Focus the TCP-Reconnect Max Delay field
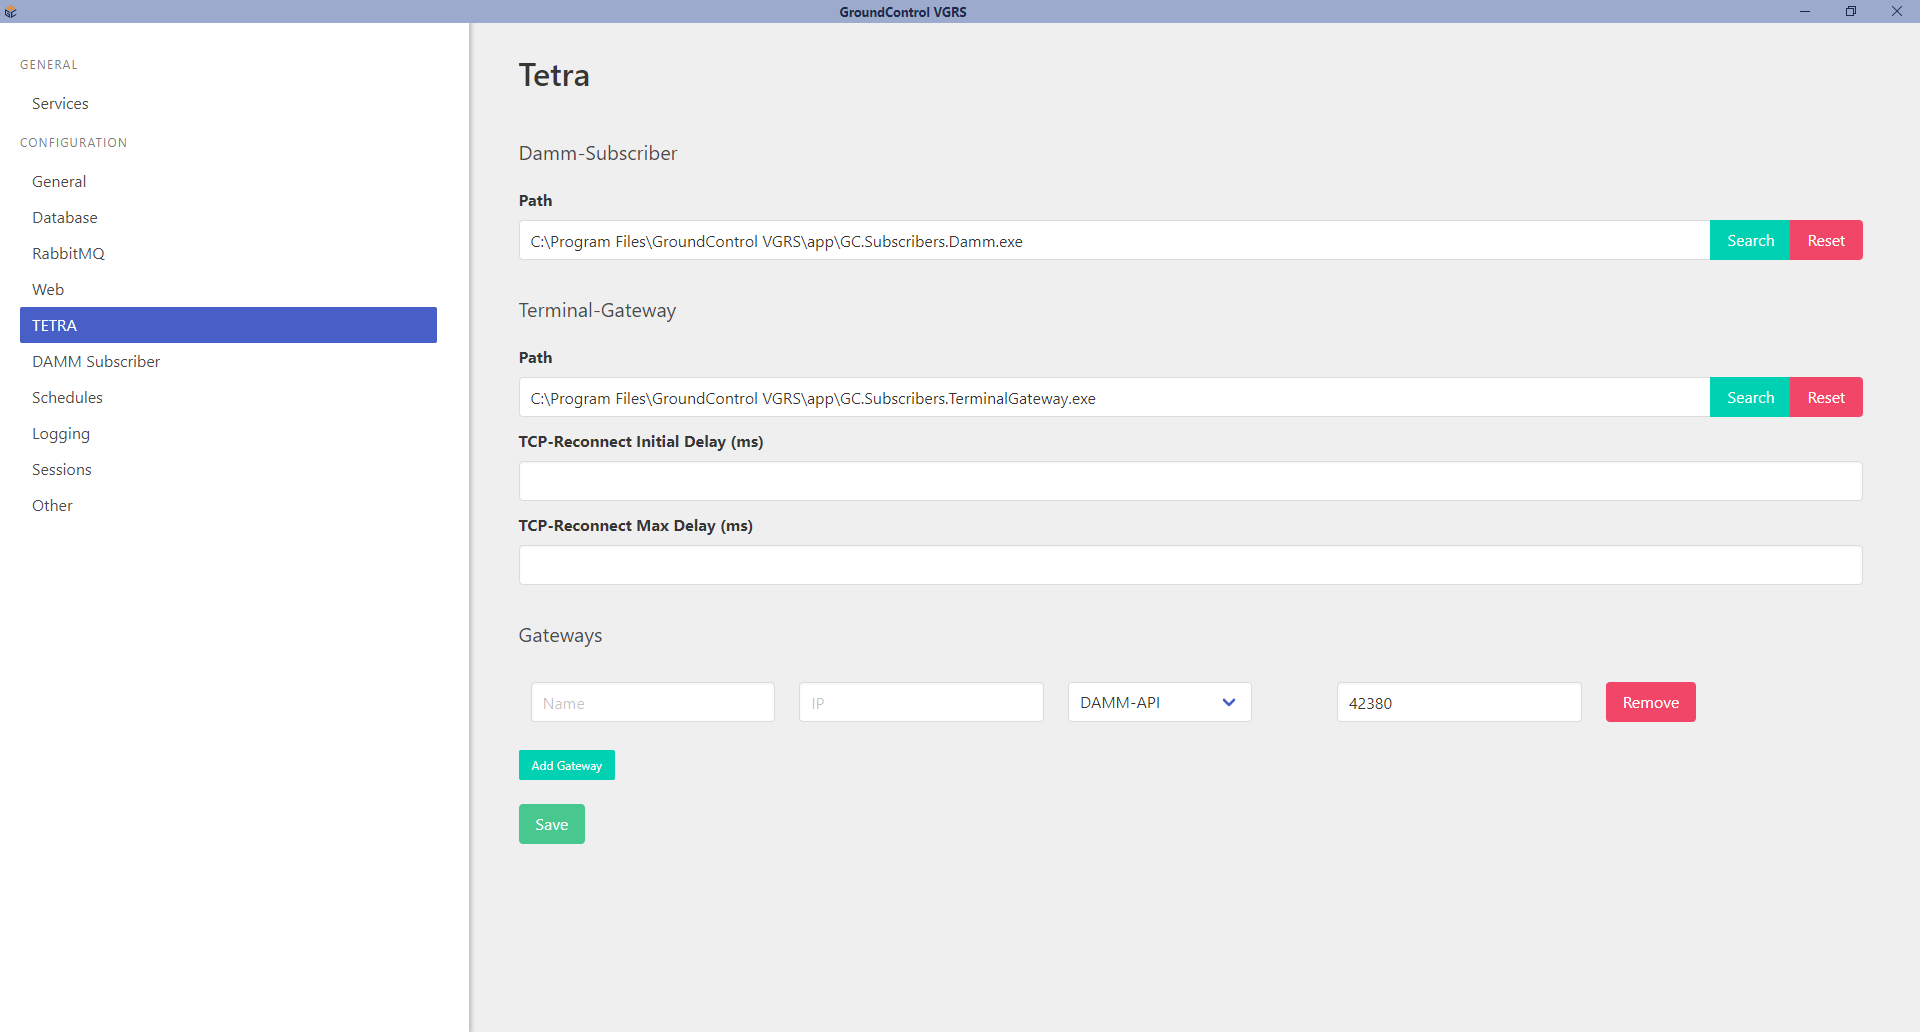Viewport: 1920px width, 1032px height. [x=1189, y=565]
